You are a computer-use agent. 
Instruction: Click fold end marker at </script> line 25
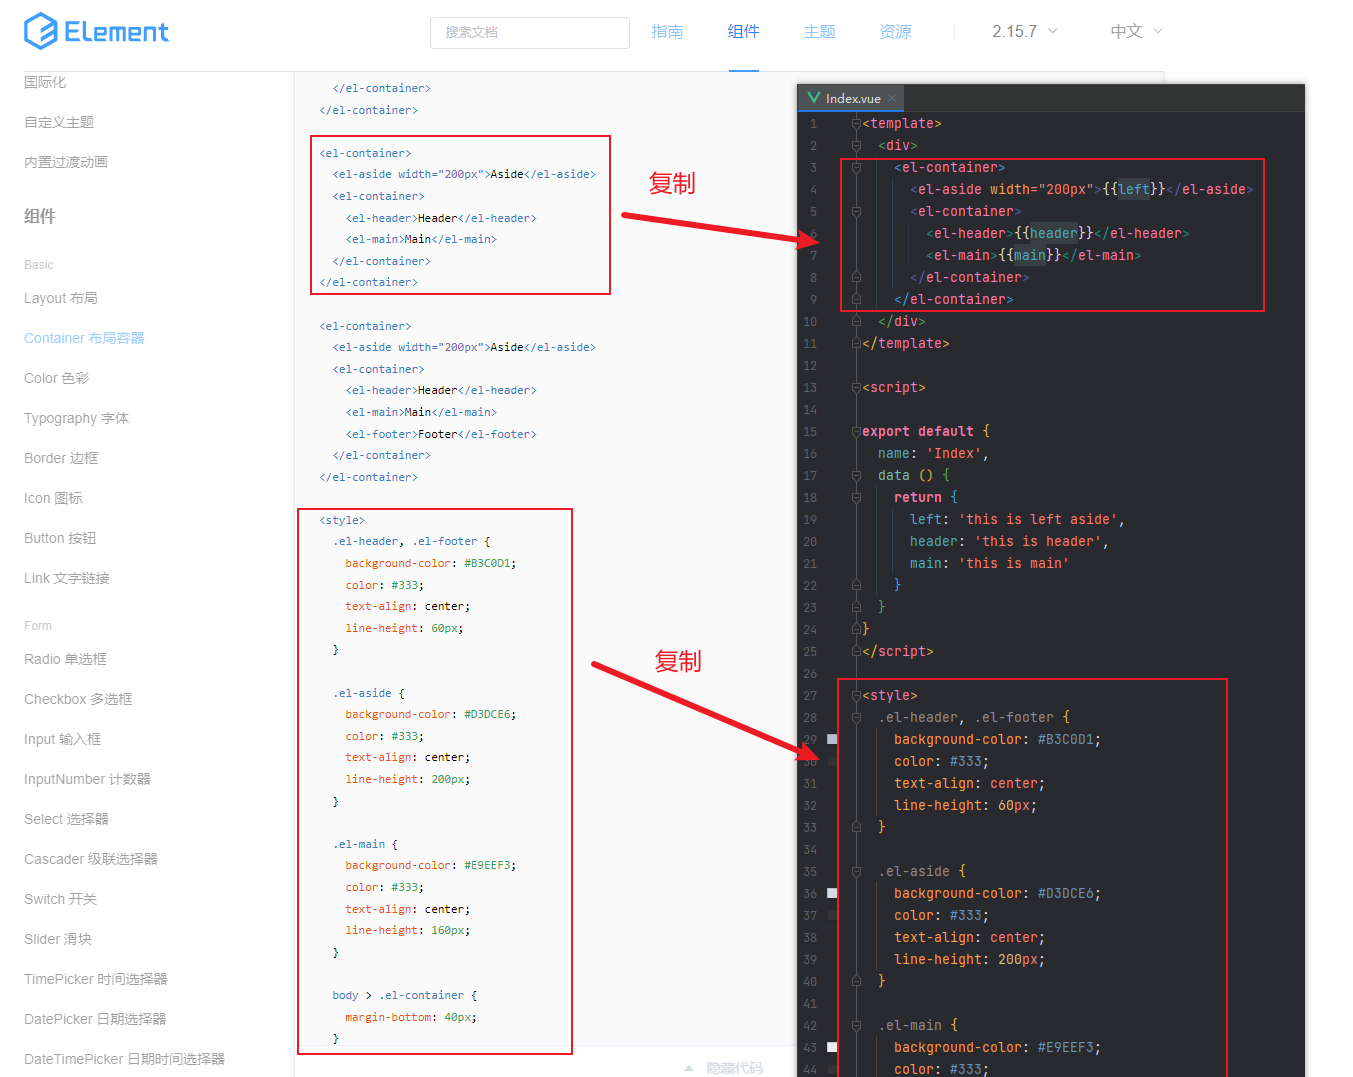point(856,651)
